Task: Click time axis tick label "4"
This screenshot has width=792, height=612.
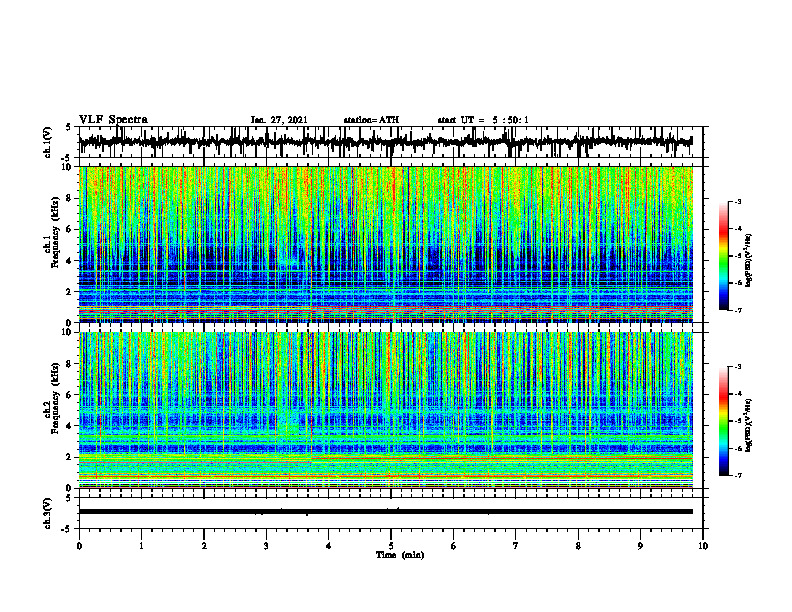Action: click(x=329, y=546)
